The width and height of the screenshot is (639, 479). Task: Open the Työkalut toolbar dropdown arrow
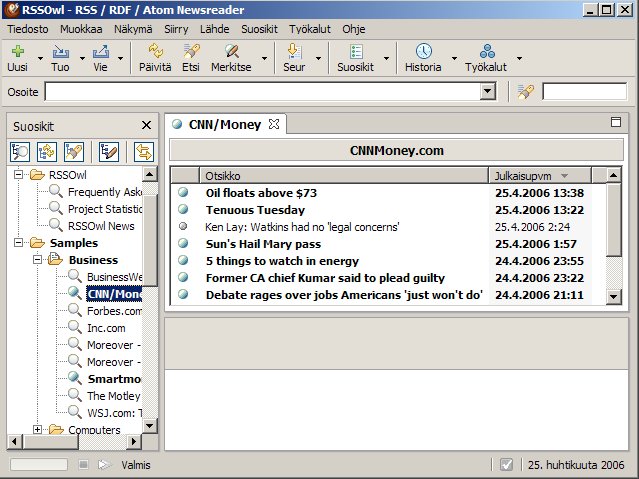pyautogui.click(x=519, y=59)
